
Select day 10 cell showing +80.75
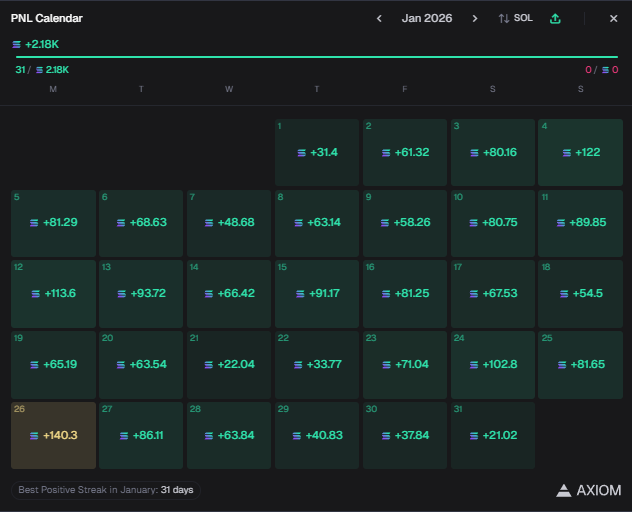pos(493,223)
